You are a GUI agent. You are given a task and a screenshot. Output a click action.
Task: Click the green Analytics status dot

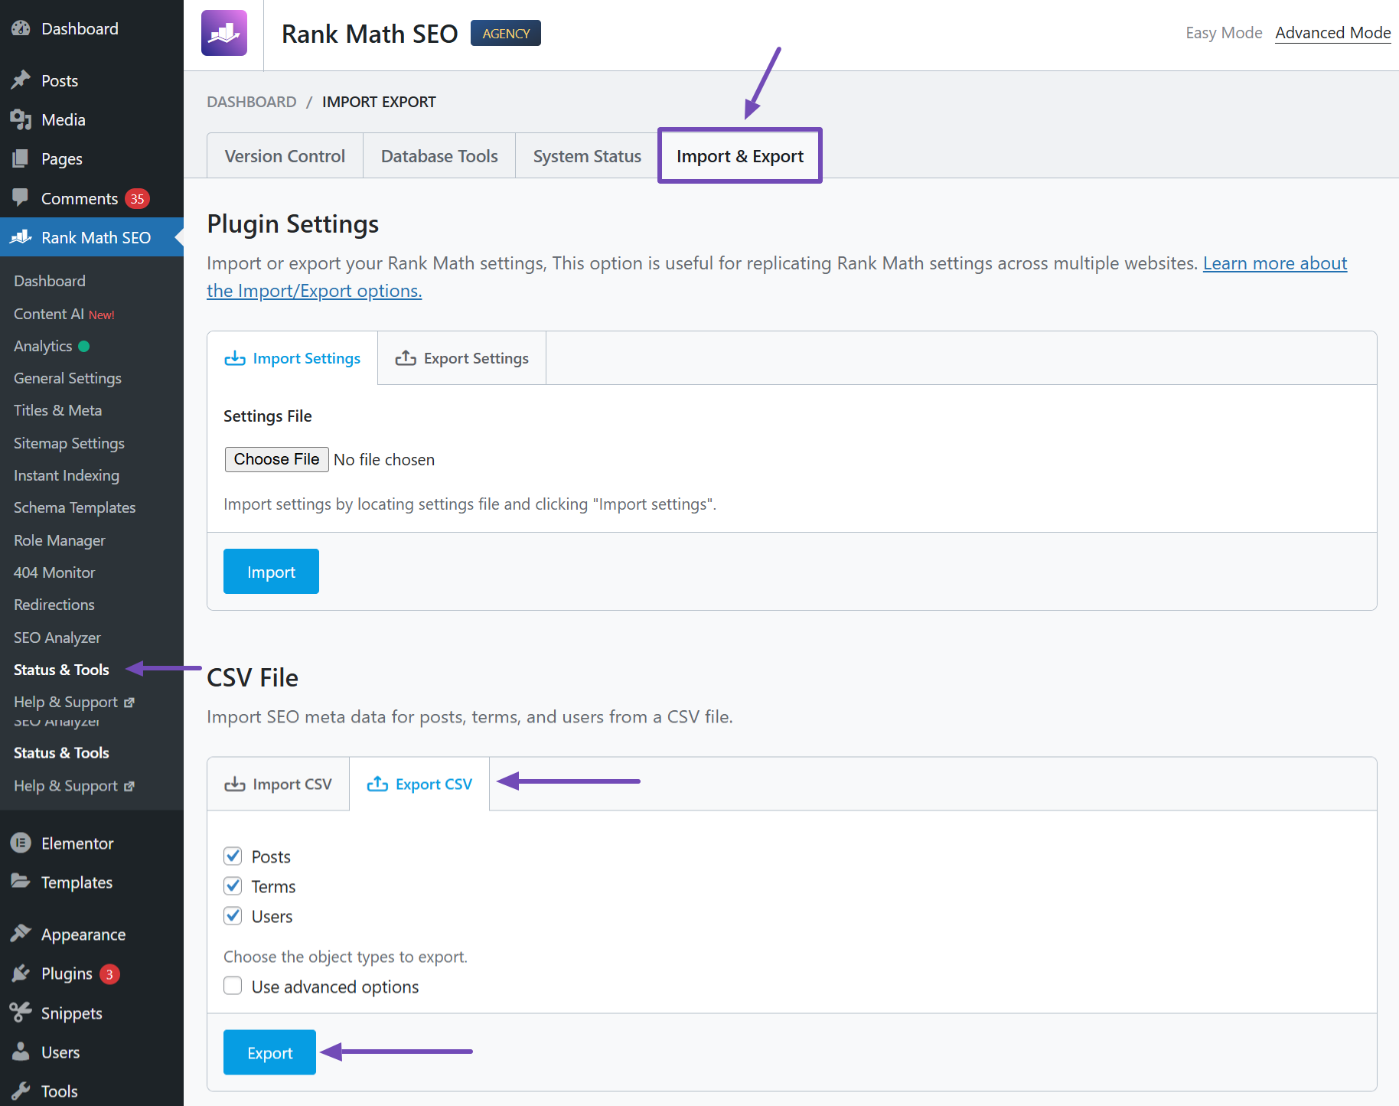pyautogui.click(x=84, y=346)
